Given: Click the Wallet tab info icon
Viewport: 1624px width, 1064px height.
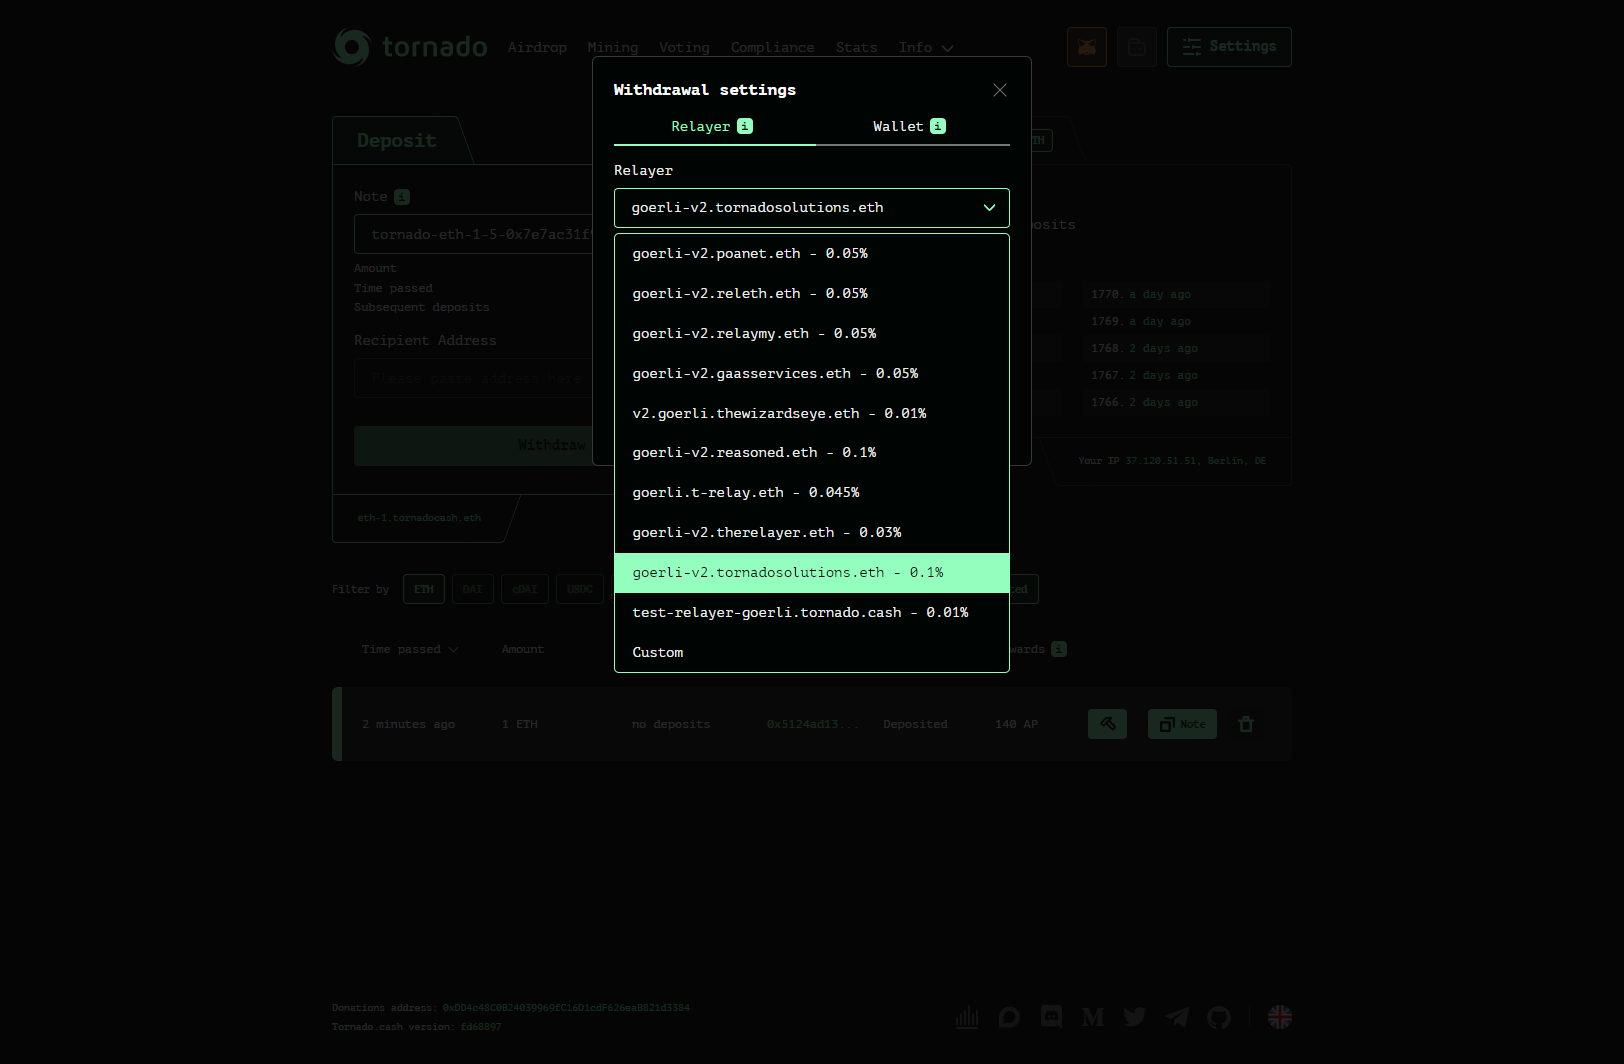Looking at the screenshot, I should (938, 126).
